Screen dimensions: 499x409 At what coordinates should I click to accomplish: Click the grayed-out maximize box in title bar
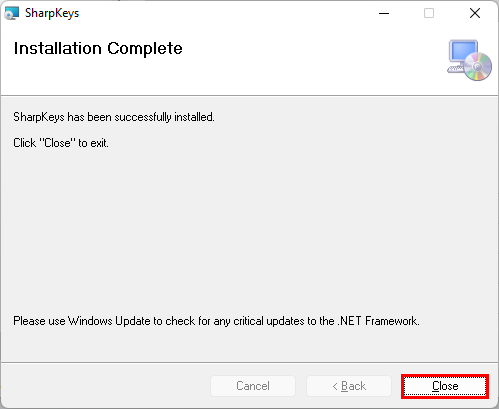point(429,13)
